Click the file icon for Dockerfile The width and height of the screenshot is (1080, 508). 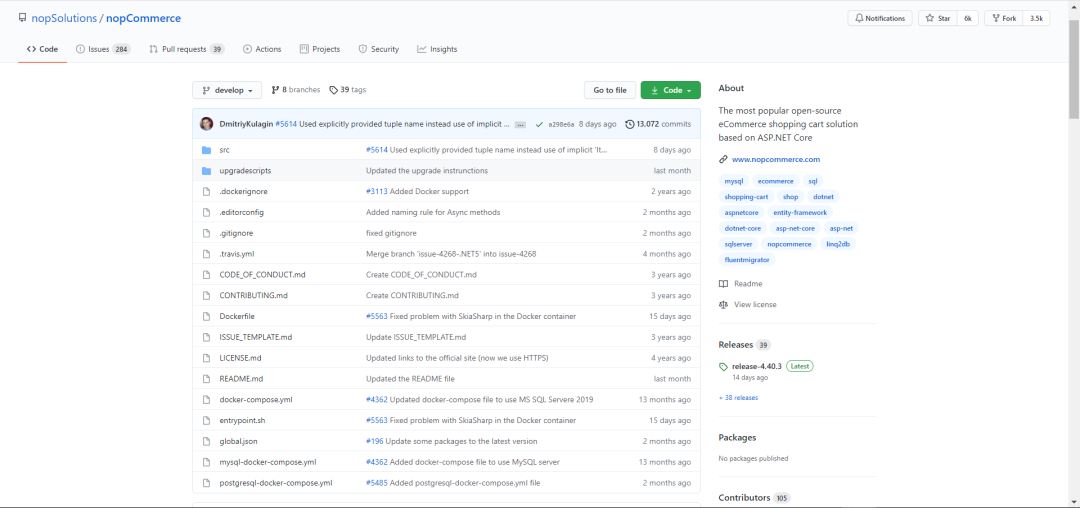[206, 317]
